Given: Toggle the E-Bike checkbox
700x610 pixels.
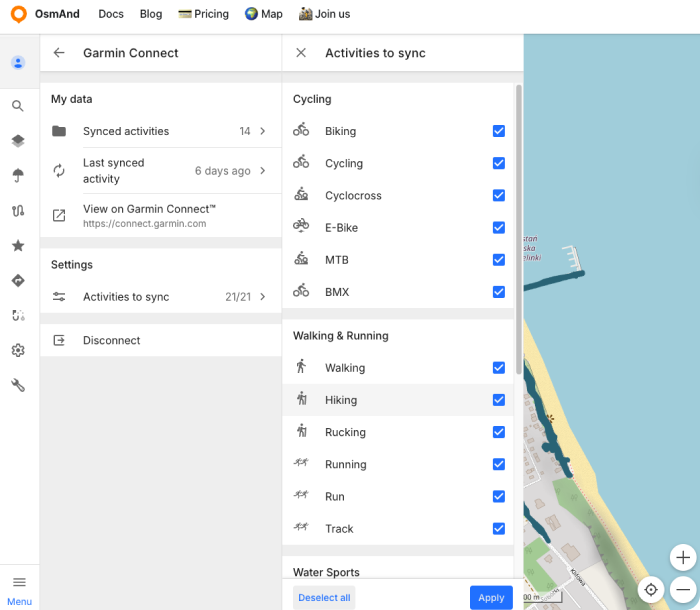Looking at the screenshot, I should [499, 227].
